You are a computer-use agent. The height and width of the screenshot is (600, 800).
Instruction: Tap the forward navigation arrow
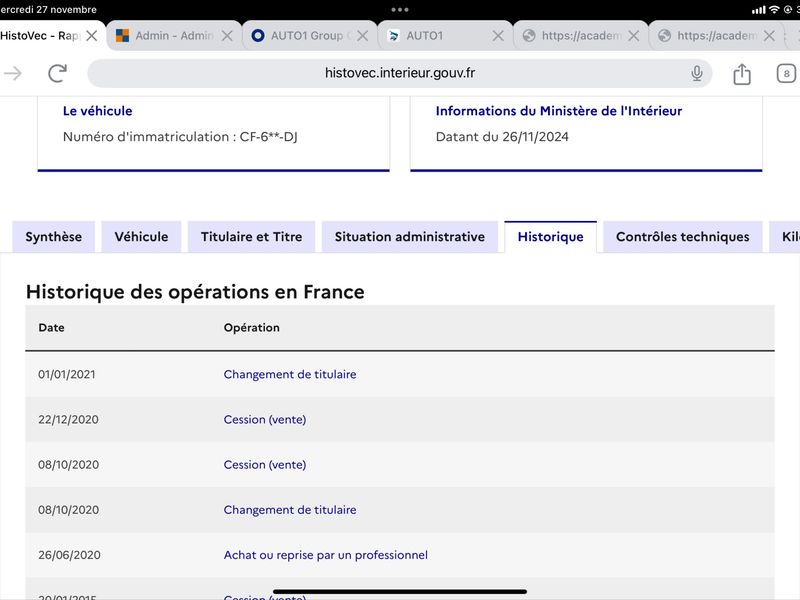(13, 73)
